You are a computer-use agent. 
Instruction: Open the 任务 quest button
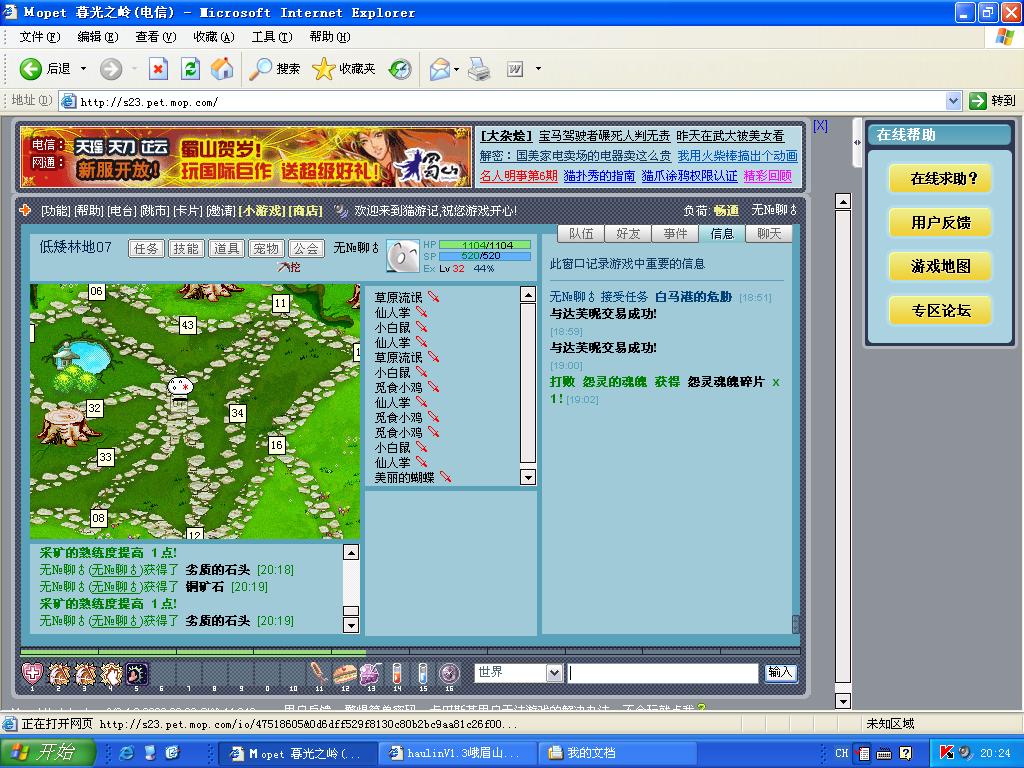click(146, 249)
